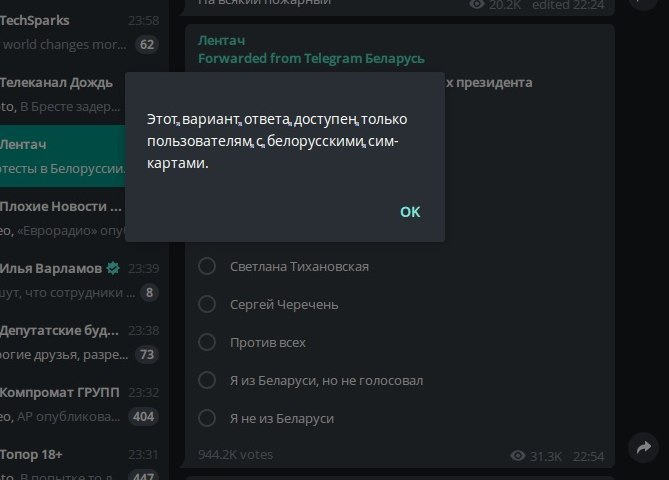Click the 62 unread badge on TechSparks
Screen dimensions: 669x480
[147, 44]
